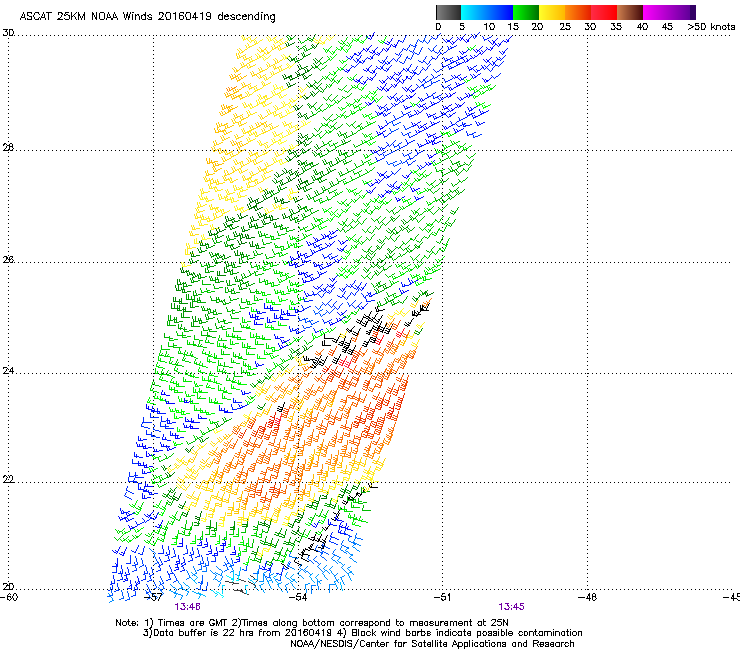Select the gray 0–5 knots legend swatch
The height and width of the screenshot is (650, 740).
point(448,12)
